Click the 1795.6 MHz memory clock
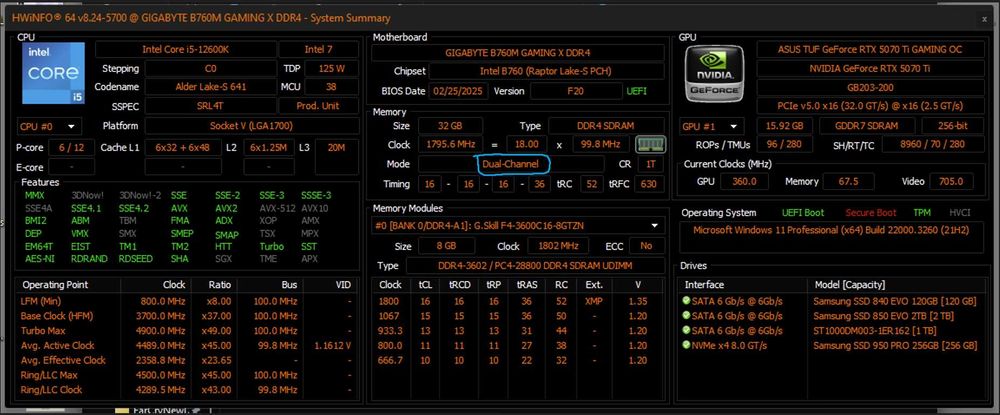 point(450,145)
